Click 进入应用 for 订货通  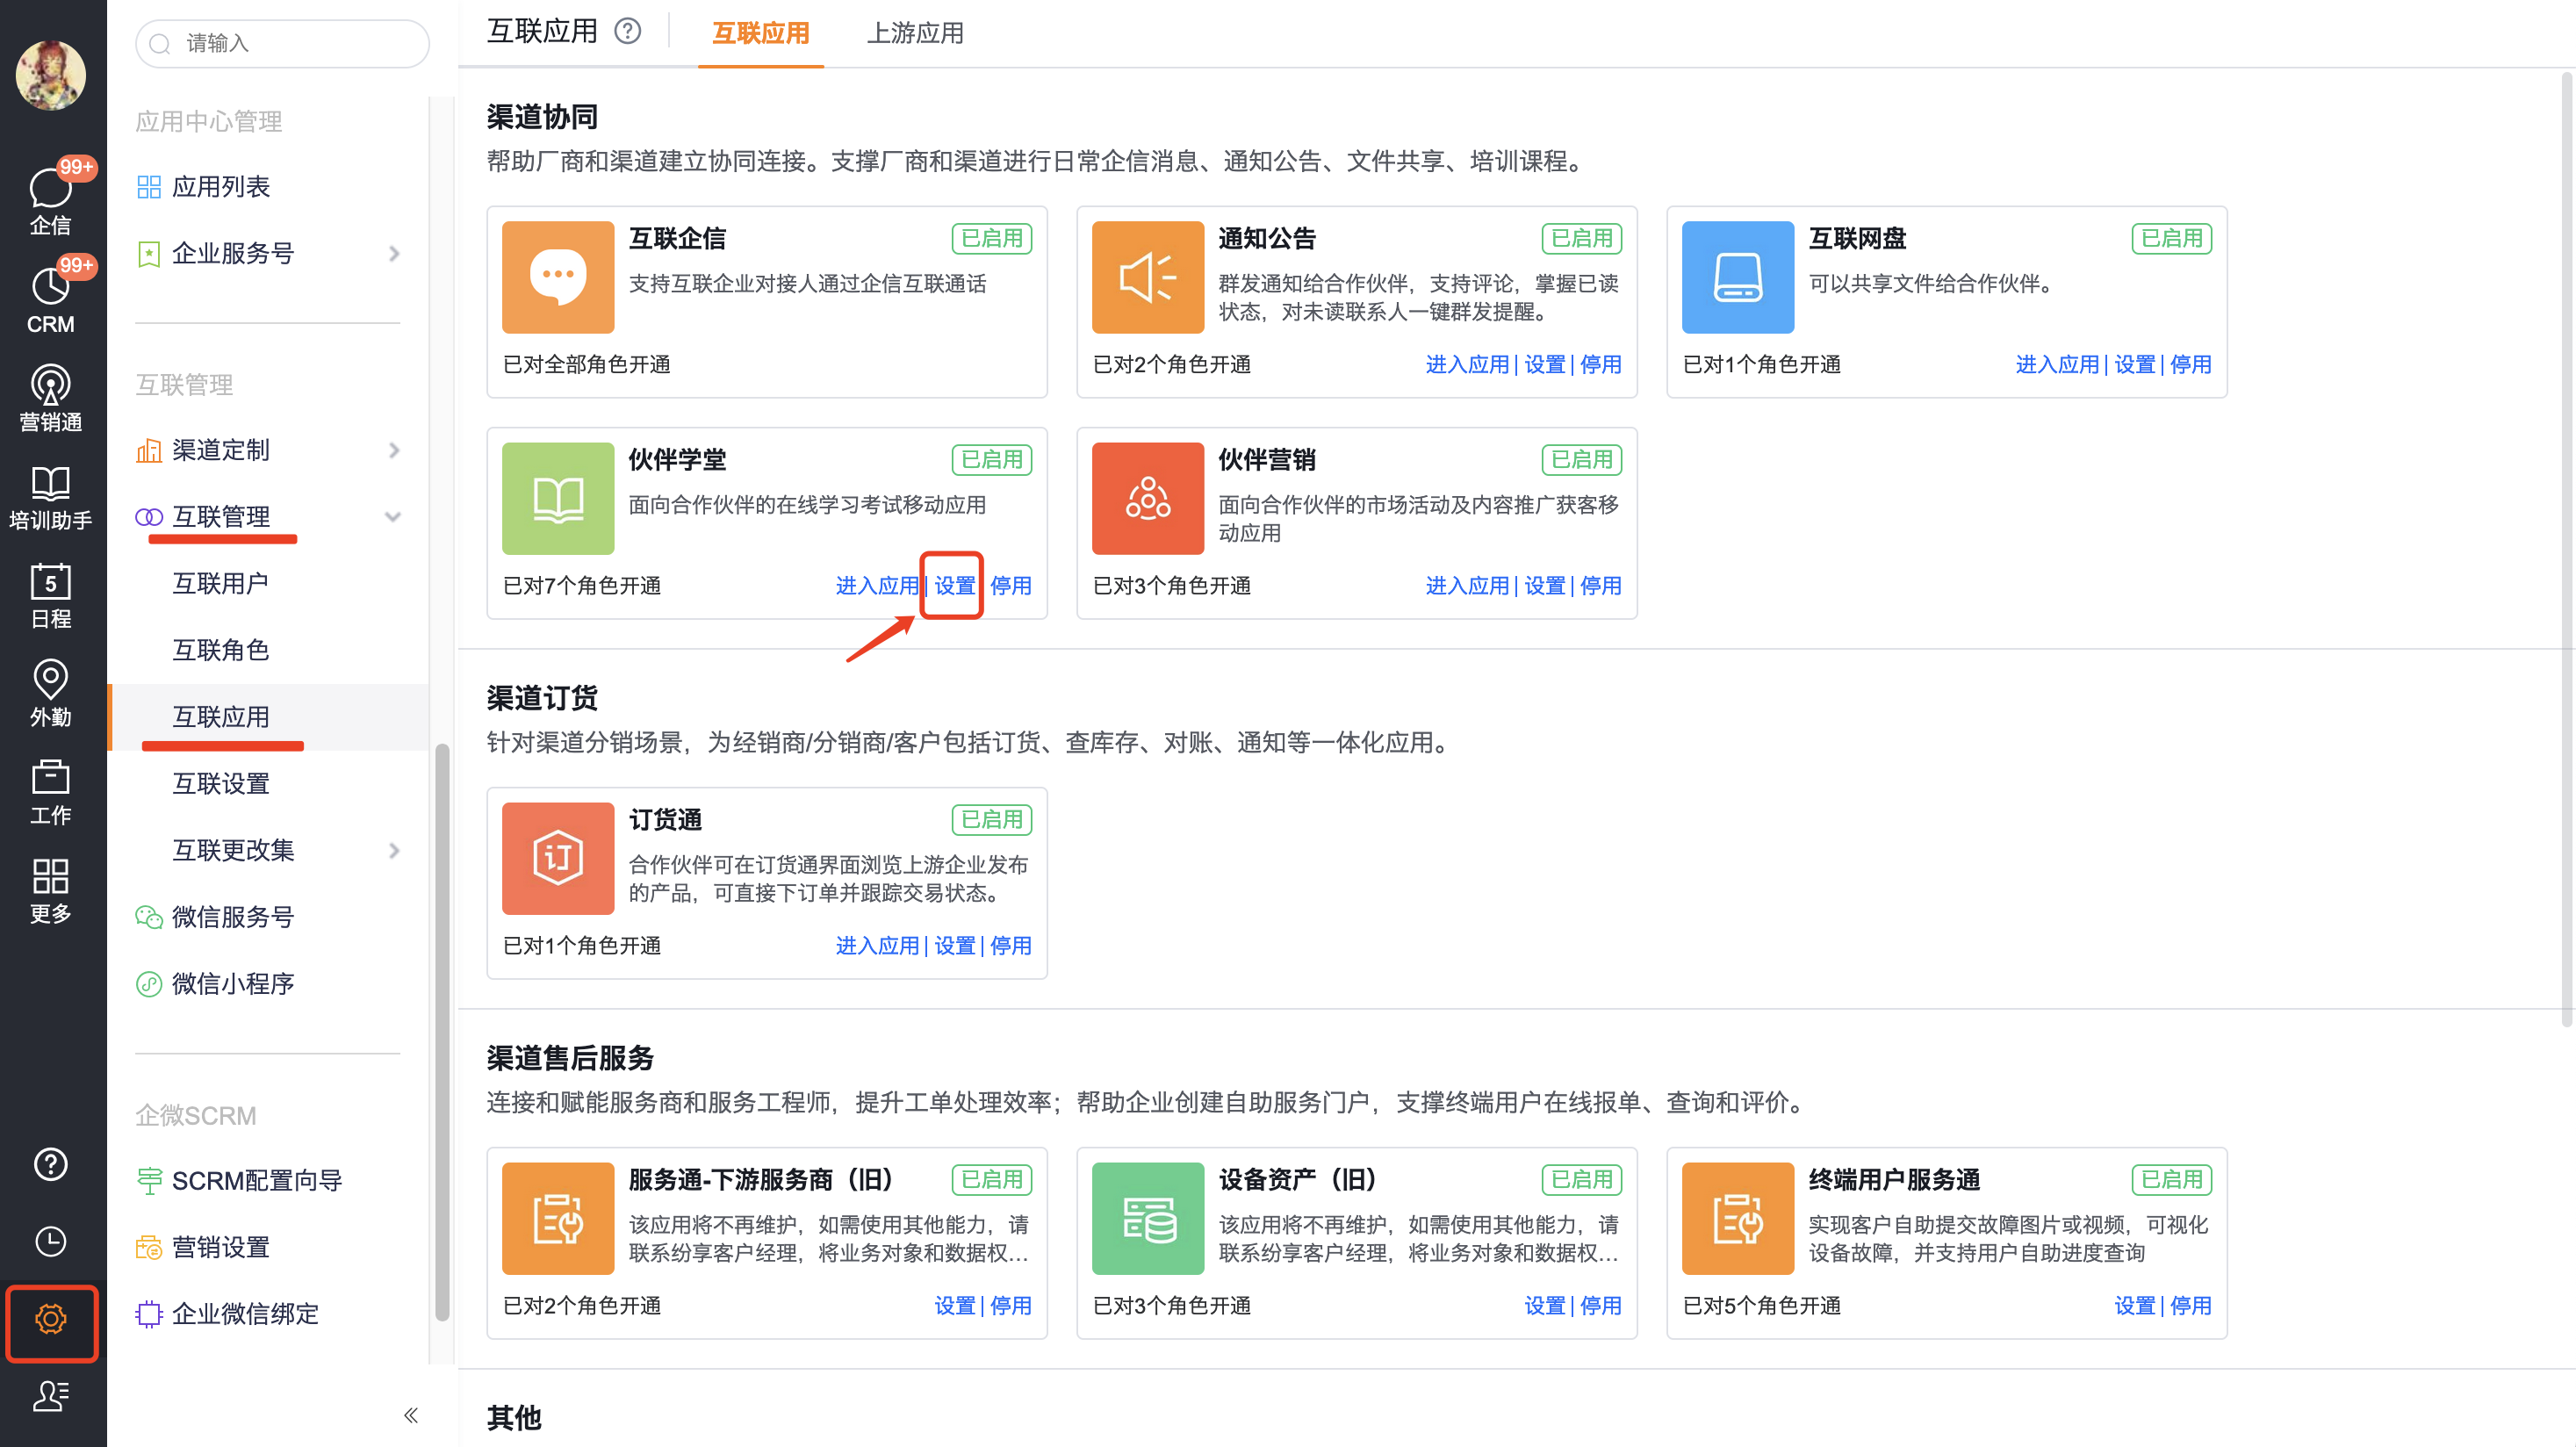[877, 945]
